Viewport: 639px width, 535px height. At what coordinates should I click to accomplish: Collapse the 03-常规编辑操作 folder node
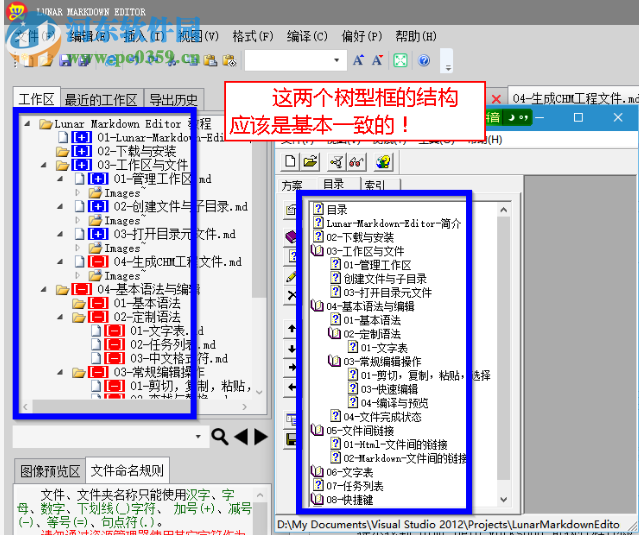click(x=60, y=372)
